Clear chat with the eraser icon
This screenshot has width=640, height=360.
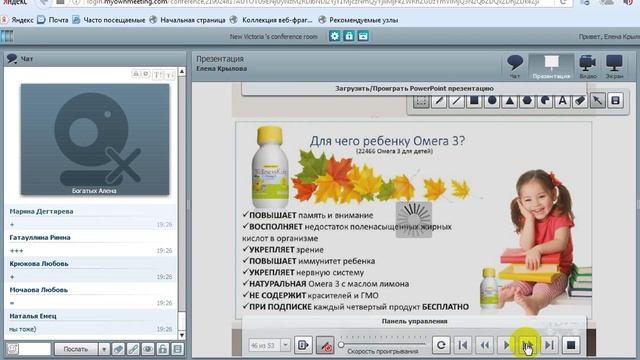(118, 349)
